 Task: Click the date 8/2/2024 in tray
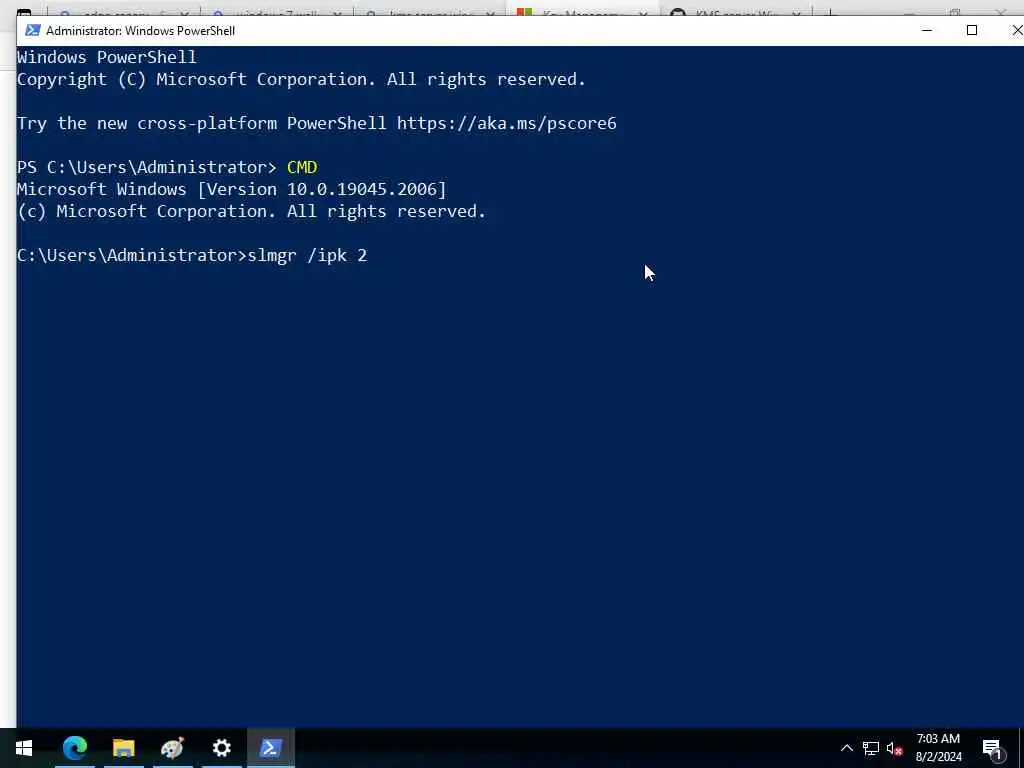pos(938,757)
